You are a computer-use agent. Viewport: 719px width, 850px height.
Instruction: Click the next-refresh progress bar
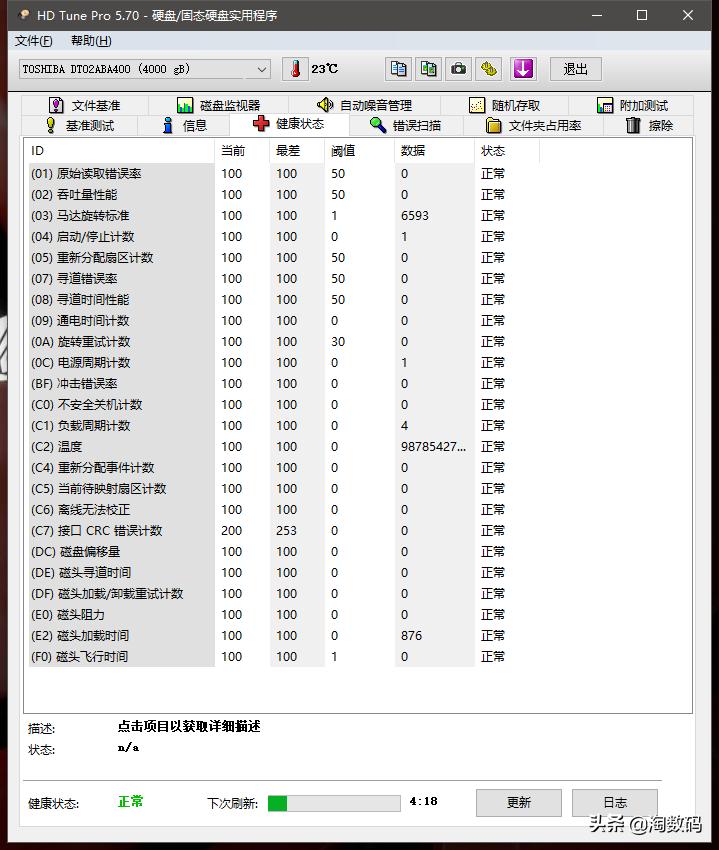pyautogui.click(x=334, y=803)
